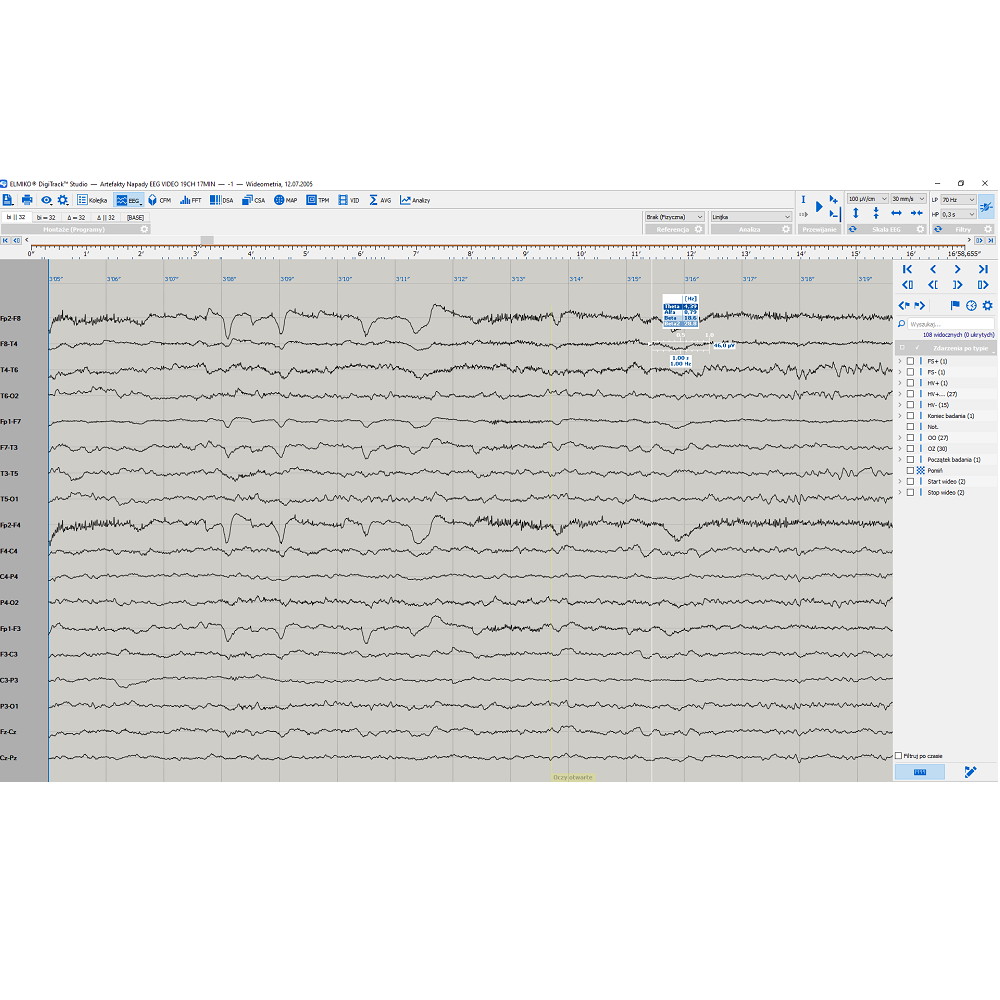Open the Linijka dropdown

[751, 216]
